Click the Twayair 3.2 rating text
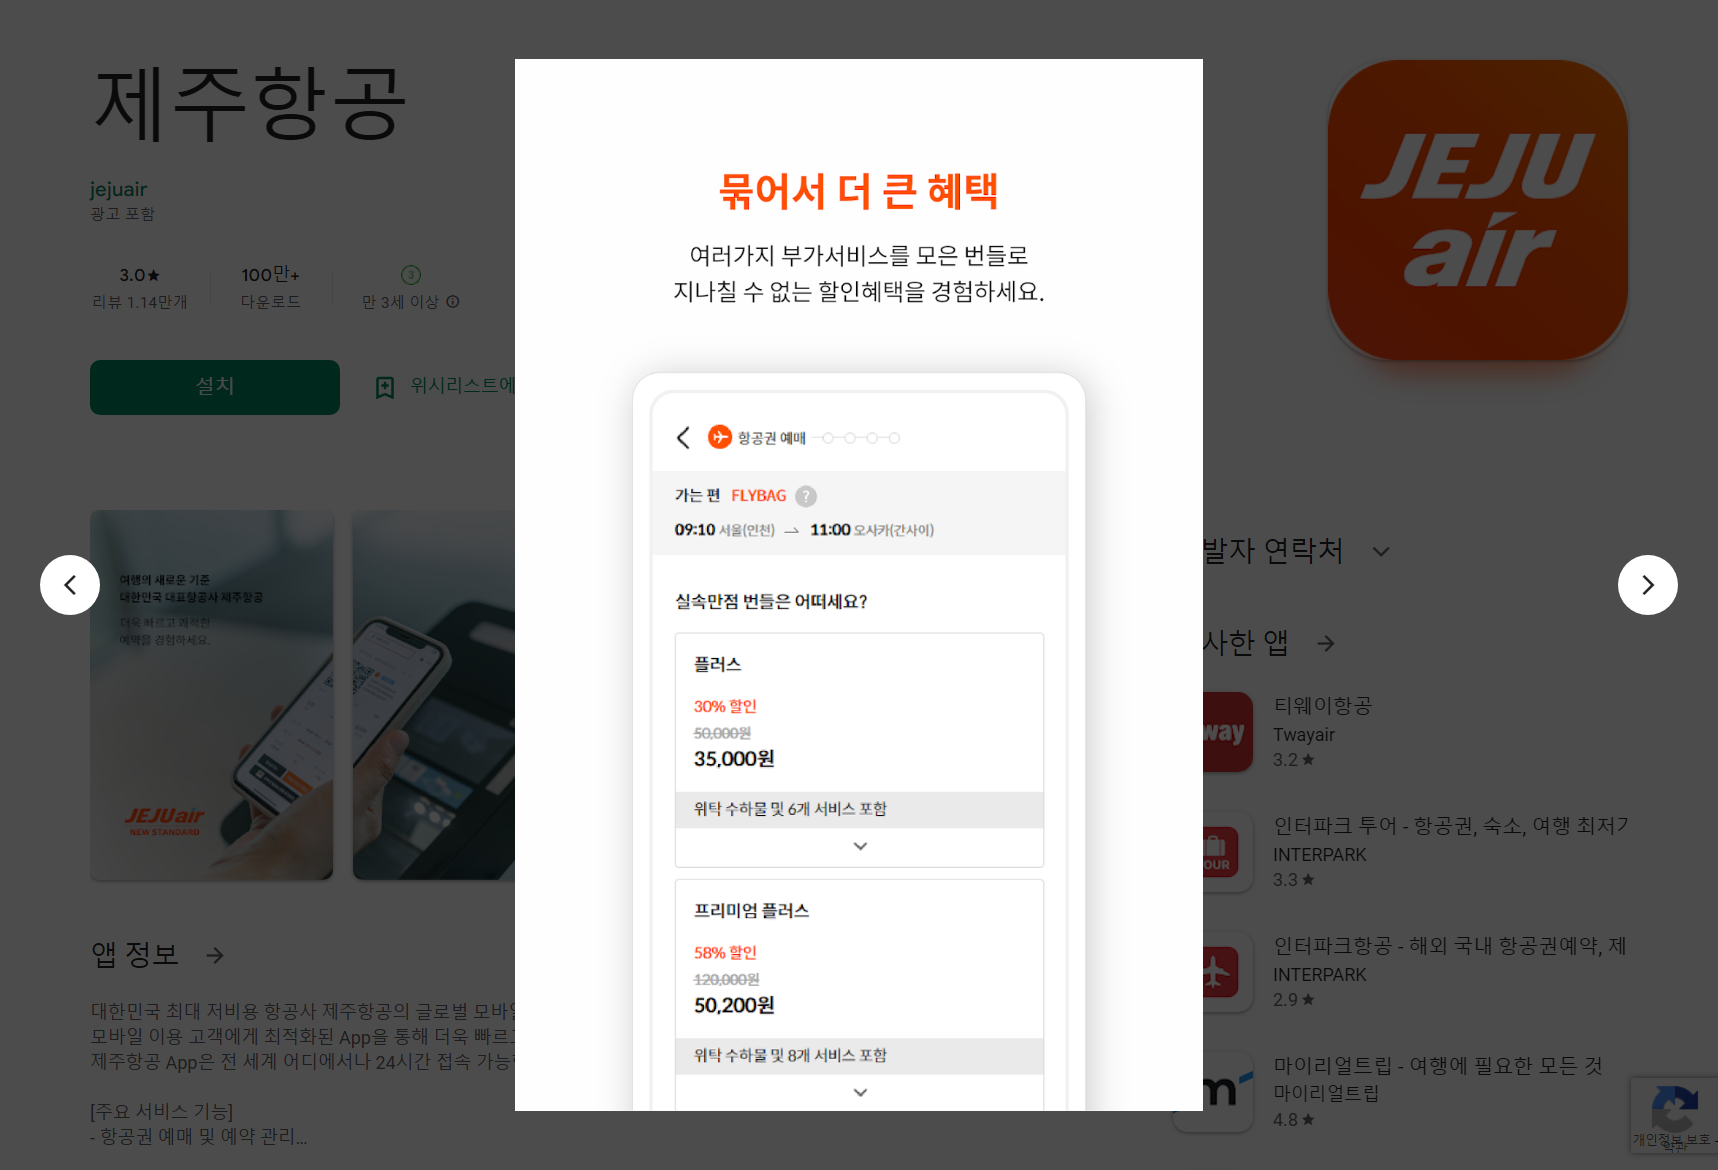This screenshot has width=1718, height=1170. [x=1293, y=760]
